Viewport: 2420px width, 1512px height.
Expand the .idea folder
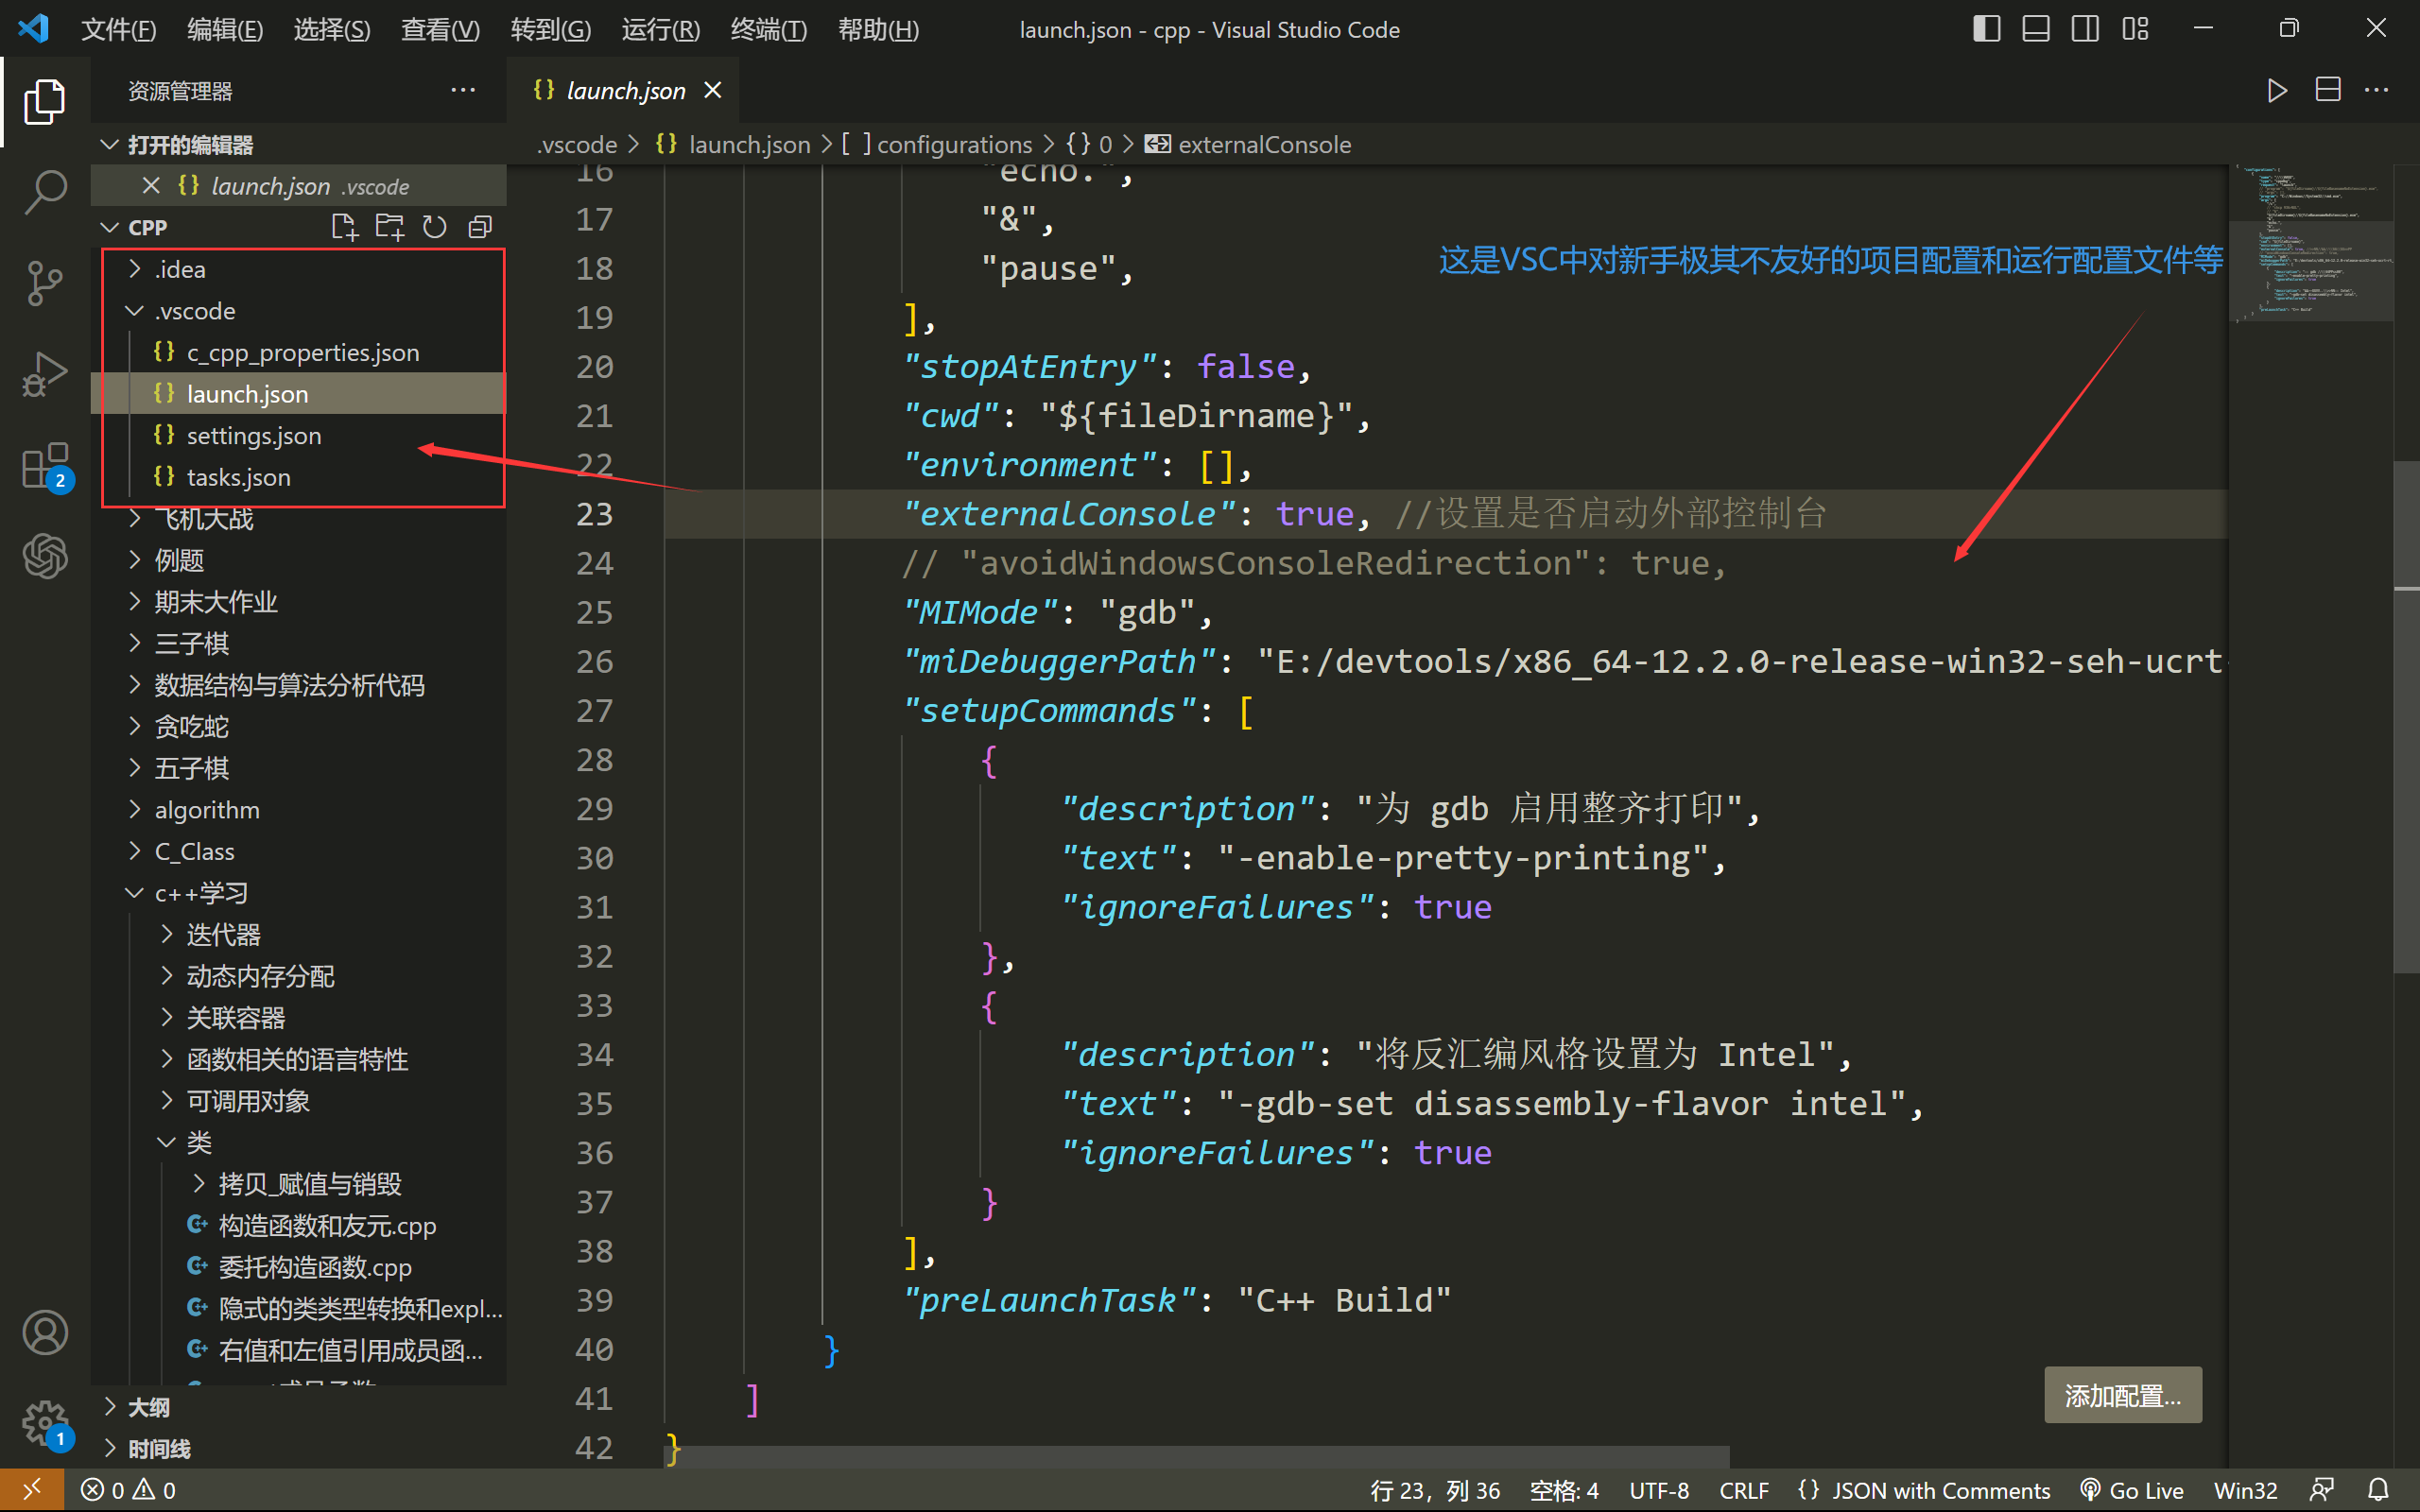coord(299,270)
